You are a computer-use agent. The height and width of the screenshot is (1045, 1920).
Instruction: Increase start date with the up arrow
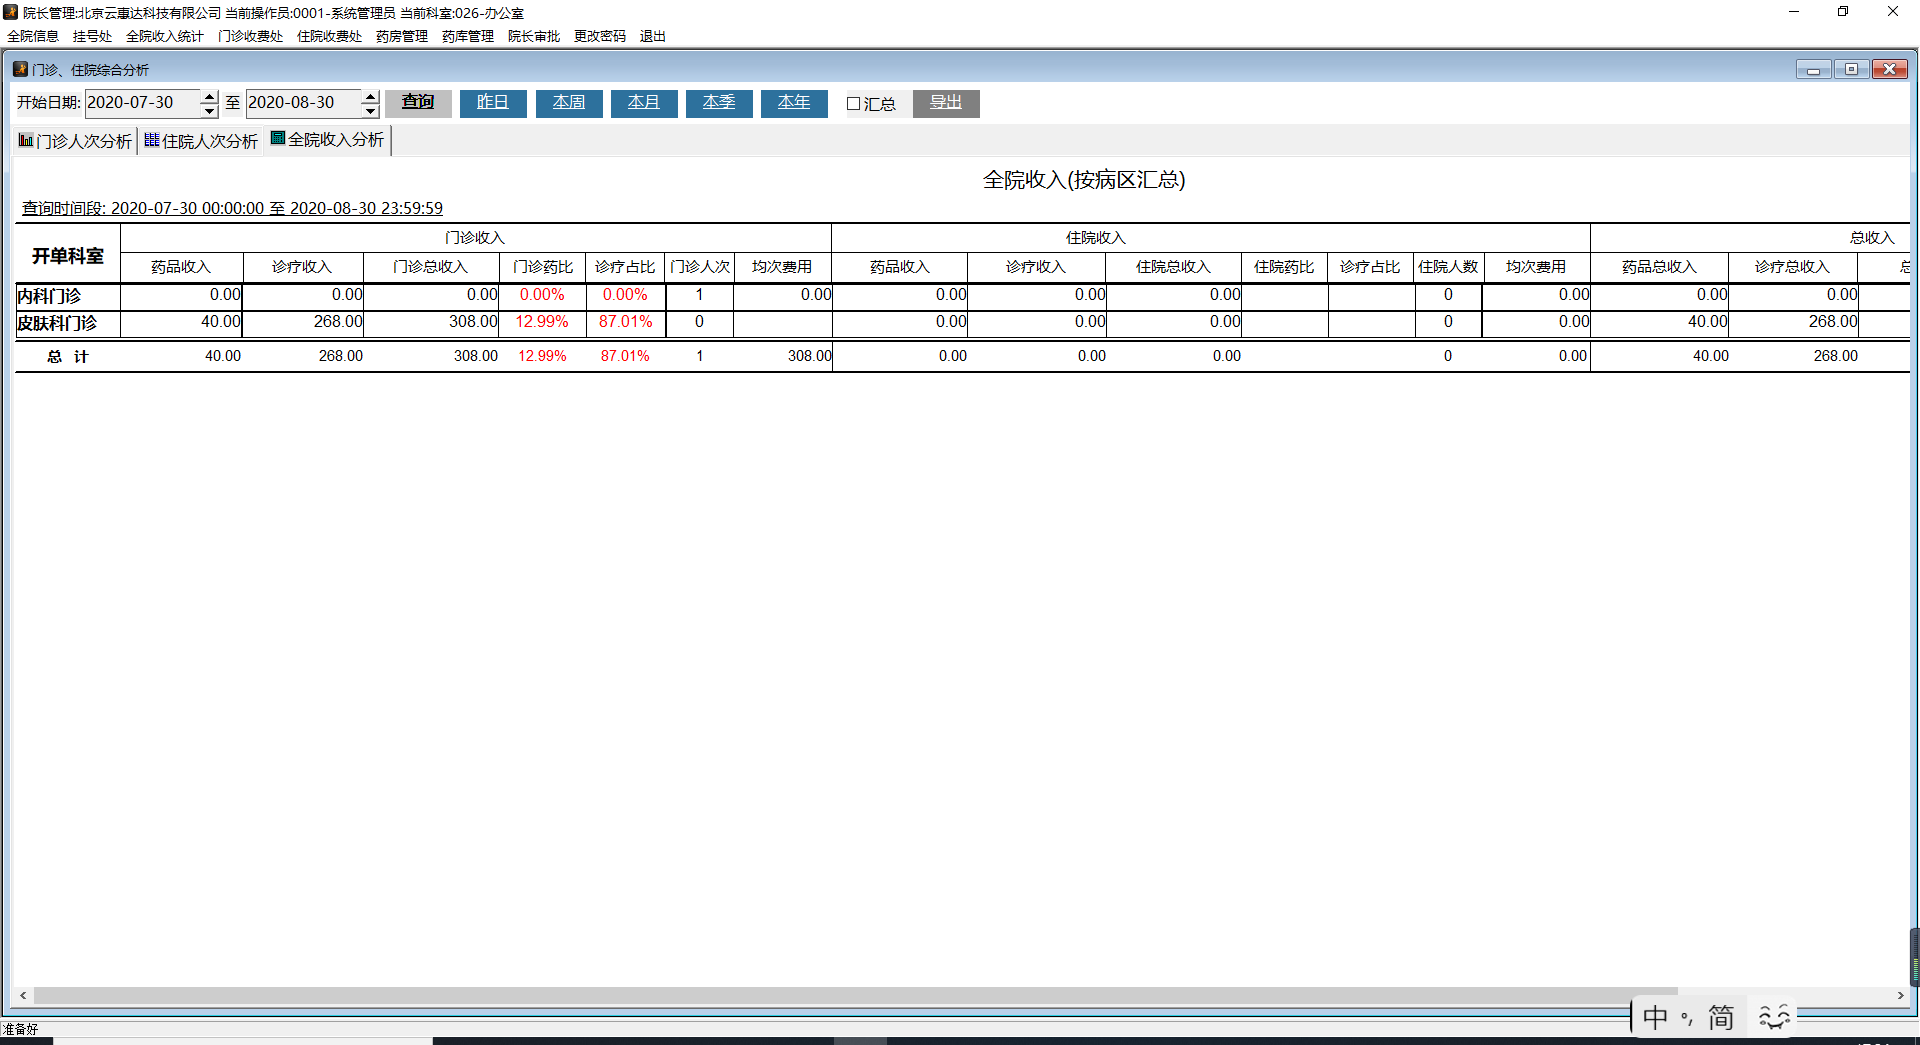click(x=209, y=97)
